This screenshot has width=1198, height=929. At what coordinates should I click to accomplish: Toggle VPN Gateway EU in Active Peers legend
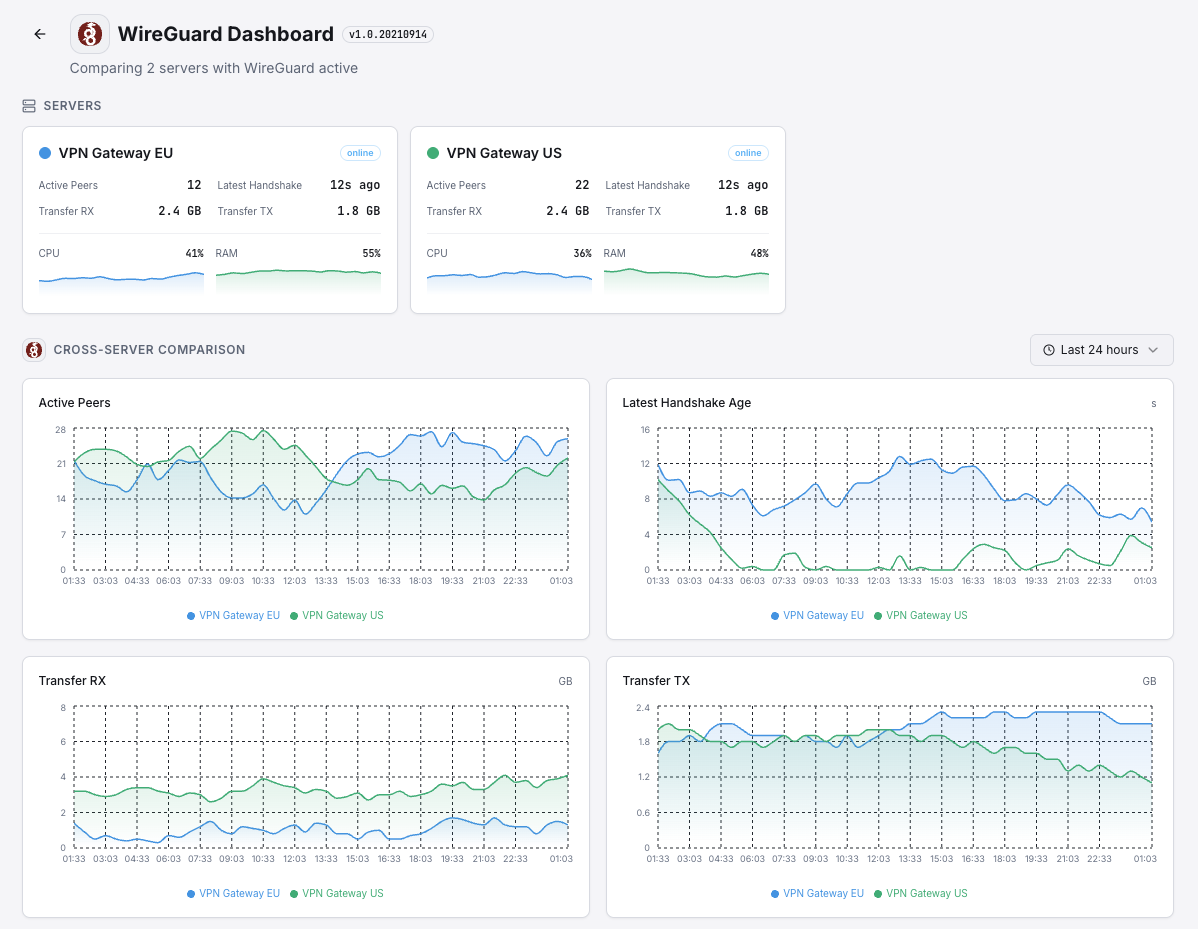tap(233, 616)
